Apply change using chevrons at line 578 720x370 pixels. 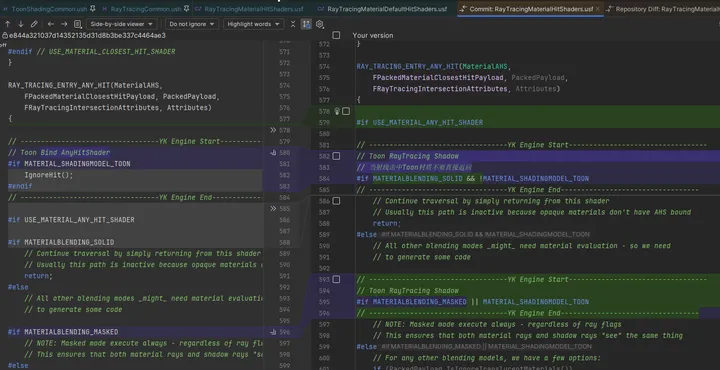click(273, 130)
